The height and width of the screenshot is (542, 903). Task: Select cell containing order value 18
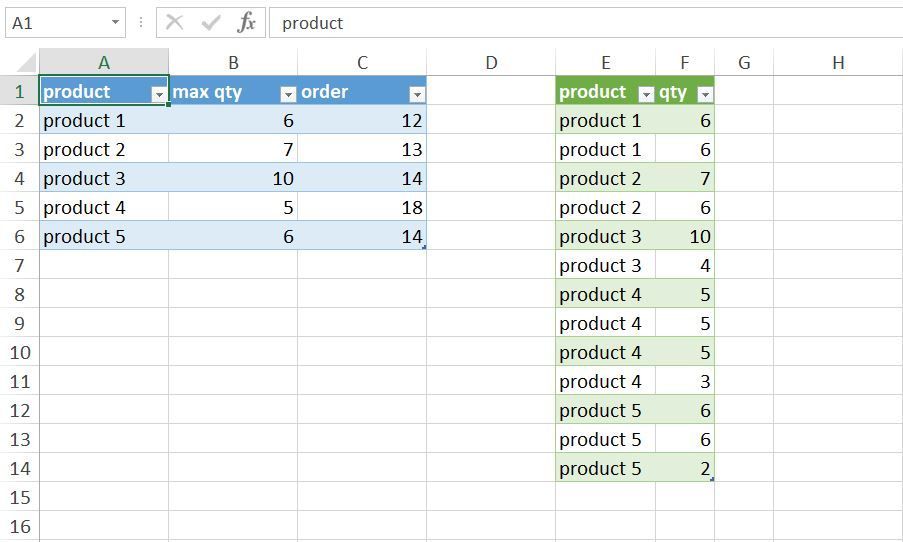click(x=362, y=208)
